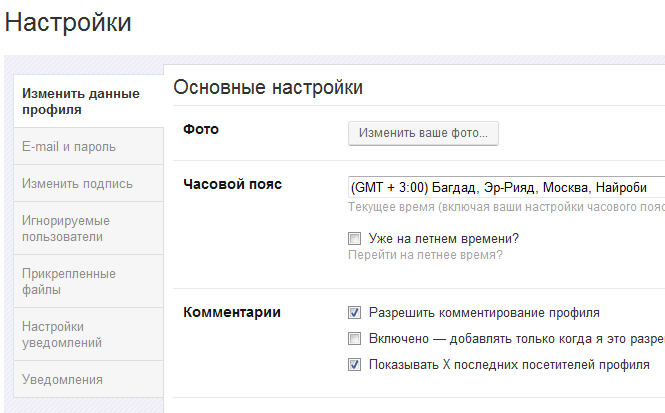The height and width of the screenshot is (413, 665).
Task: Select 'Прикрепленные файлы' in the sidebar
Action: click(69, 281)
